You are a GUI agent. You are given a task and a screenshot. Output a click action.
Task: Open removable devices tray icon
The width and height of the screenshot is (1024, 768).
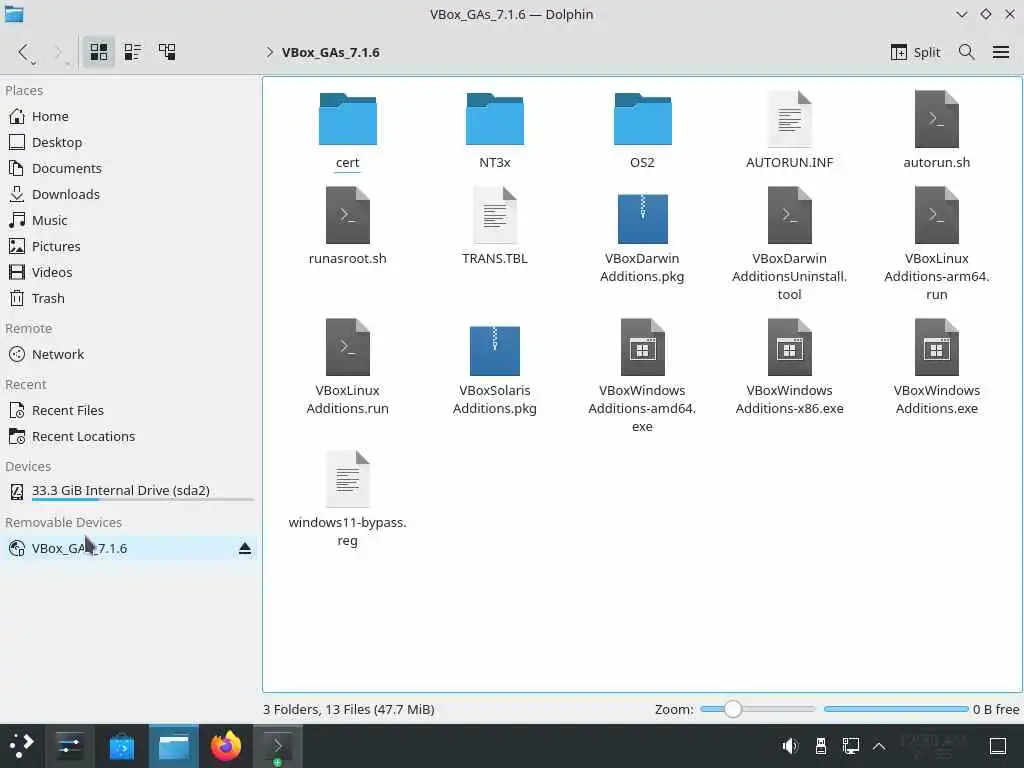click(x=821, y=746)
